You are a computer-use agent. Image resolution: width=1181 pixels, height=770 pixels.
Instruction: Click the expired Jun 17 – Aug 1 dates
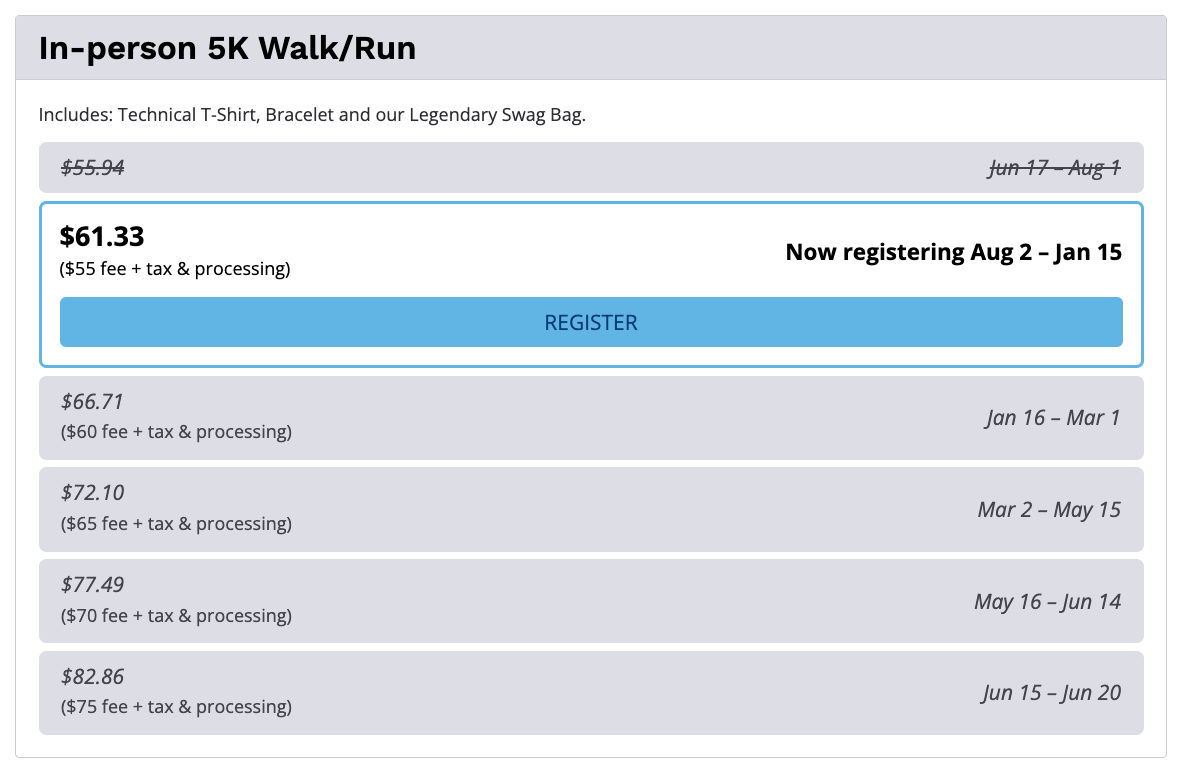pyautogui.click(x=1054, y=168)
